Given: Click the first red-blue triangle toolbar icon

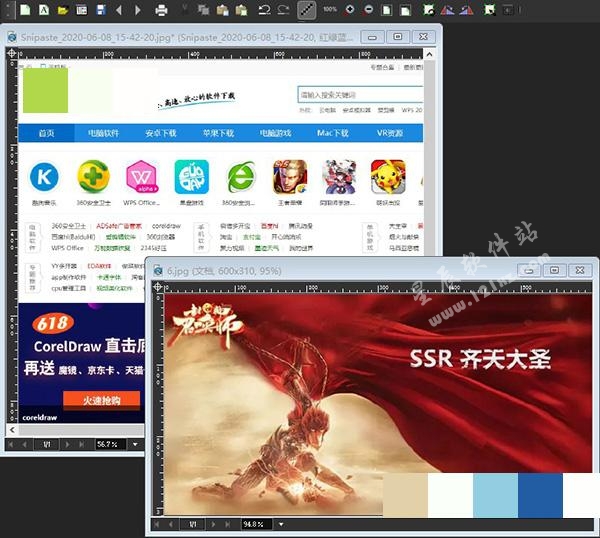Looking at the screenshot, I should coord(447,10).
